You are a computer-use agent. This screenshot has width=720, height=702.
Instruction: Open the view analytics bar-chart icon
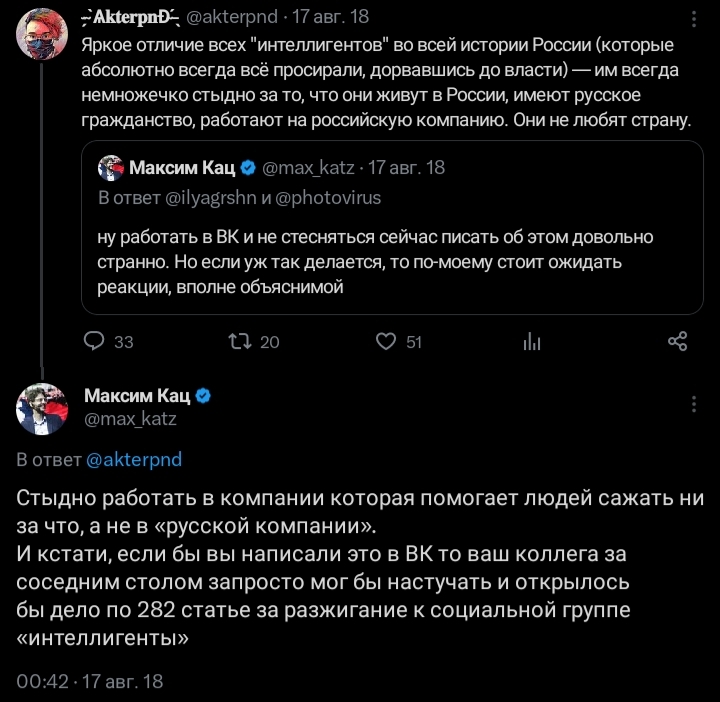(x=531, y=342)
